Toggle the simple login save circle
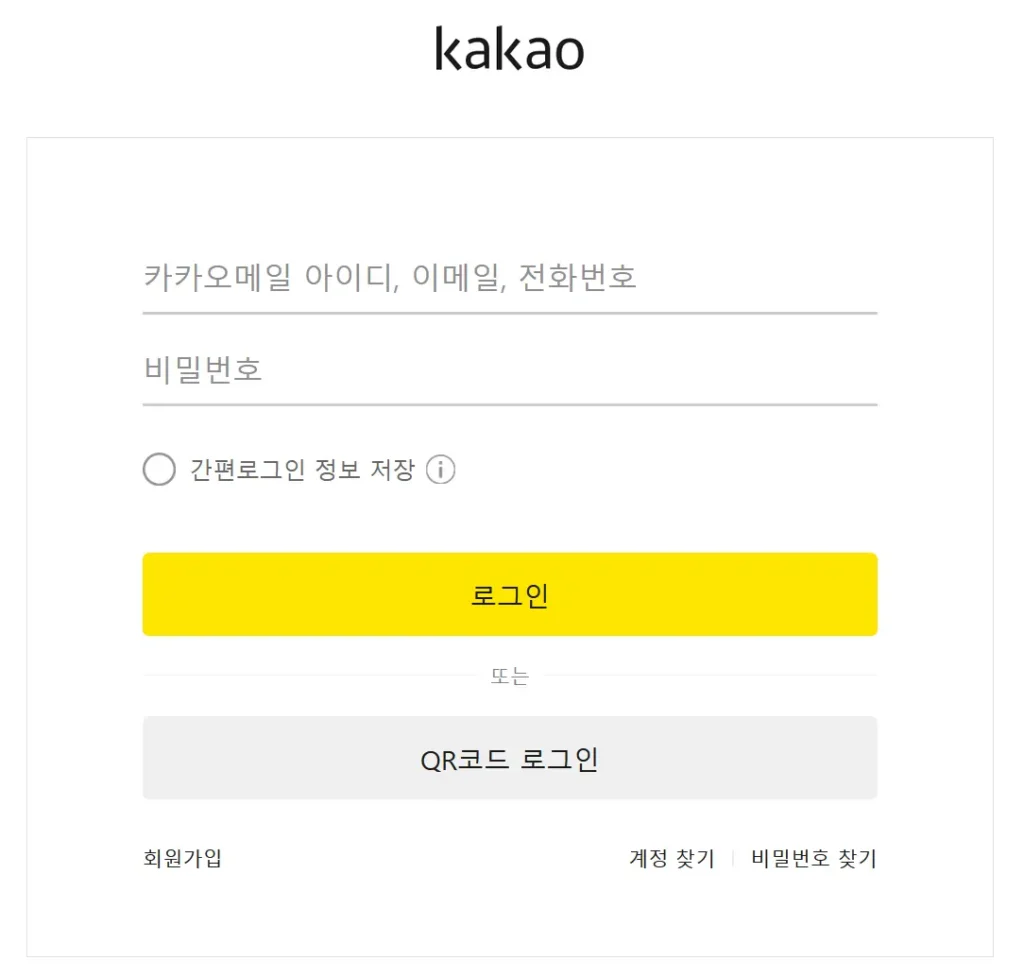This screenshot has height=977, width=1024. [x=159, y=469]
